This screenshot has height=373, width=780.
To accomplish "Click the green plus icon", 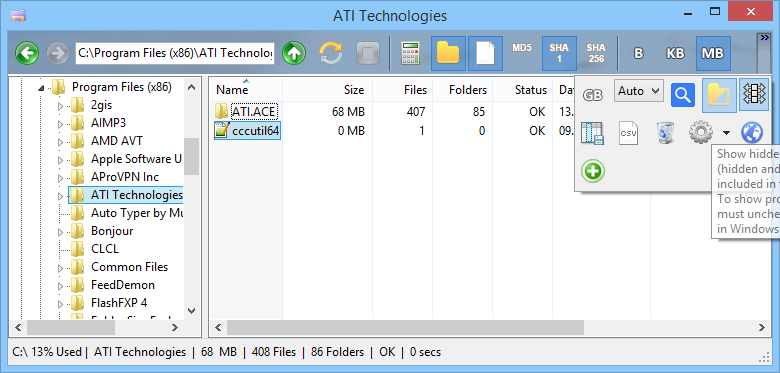I will (592, 172).
